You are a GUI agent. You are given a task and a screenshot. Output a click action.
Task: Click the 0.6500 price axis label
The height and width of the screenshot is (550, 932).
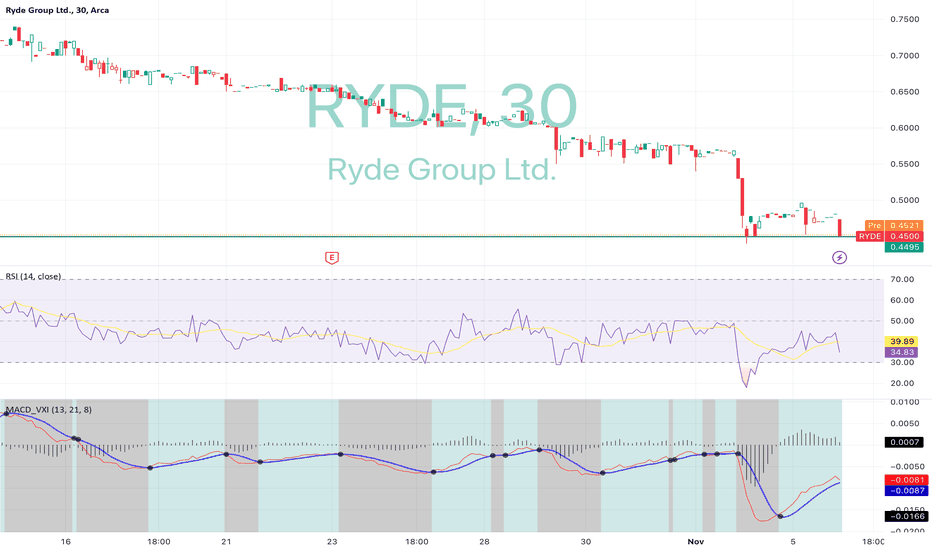click(905, 92)
